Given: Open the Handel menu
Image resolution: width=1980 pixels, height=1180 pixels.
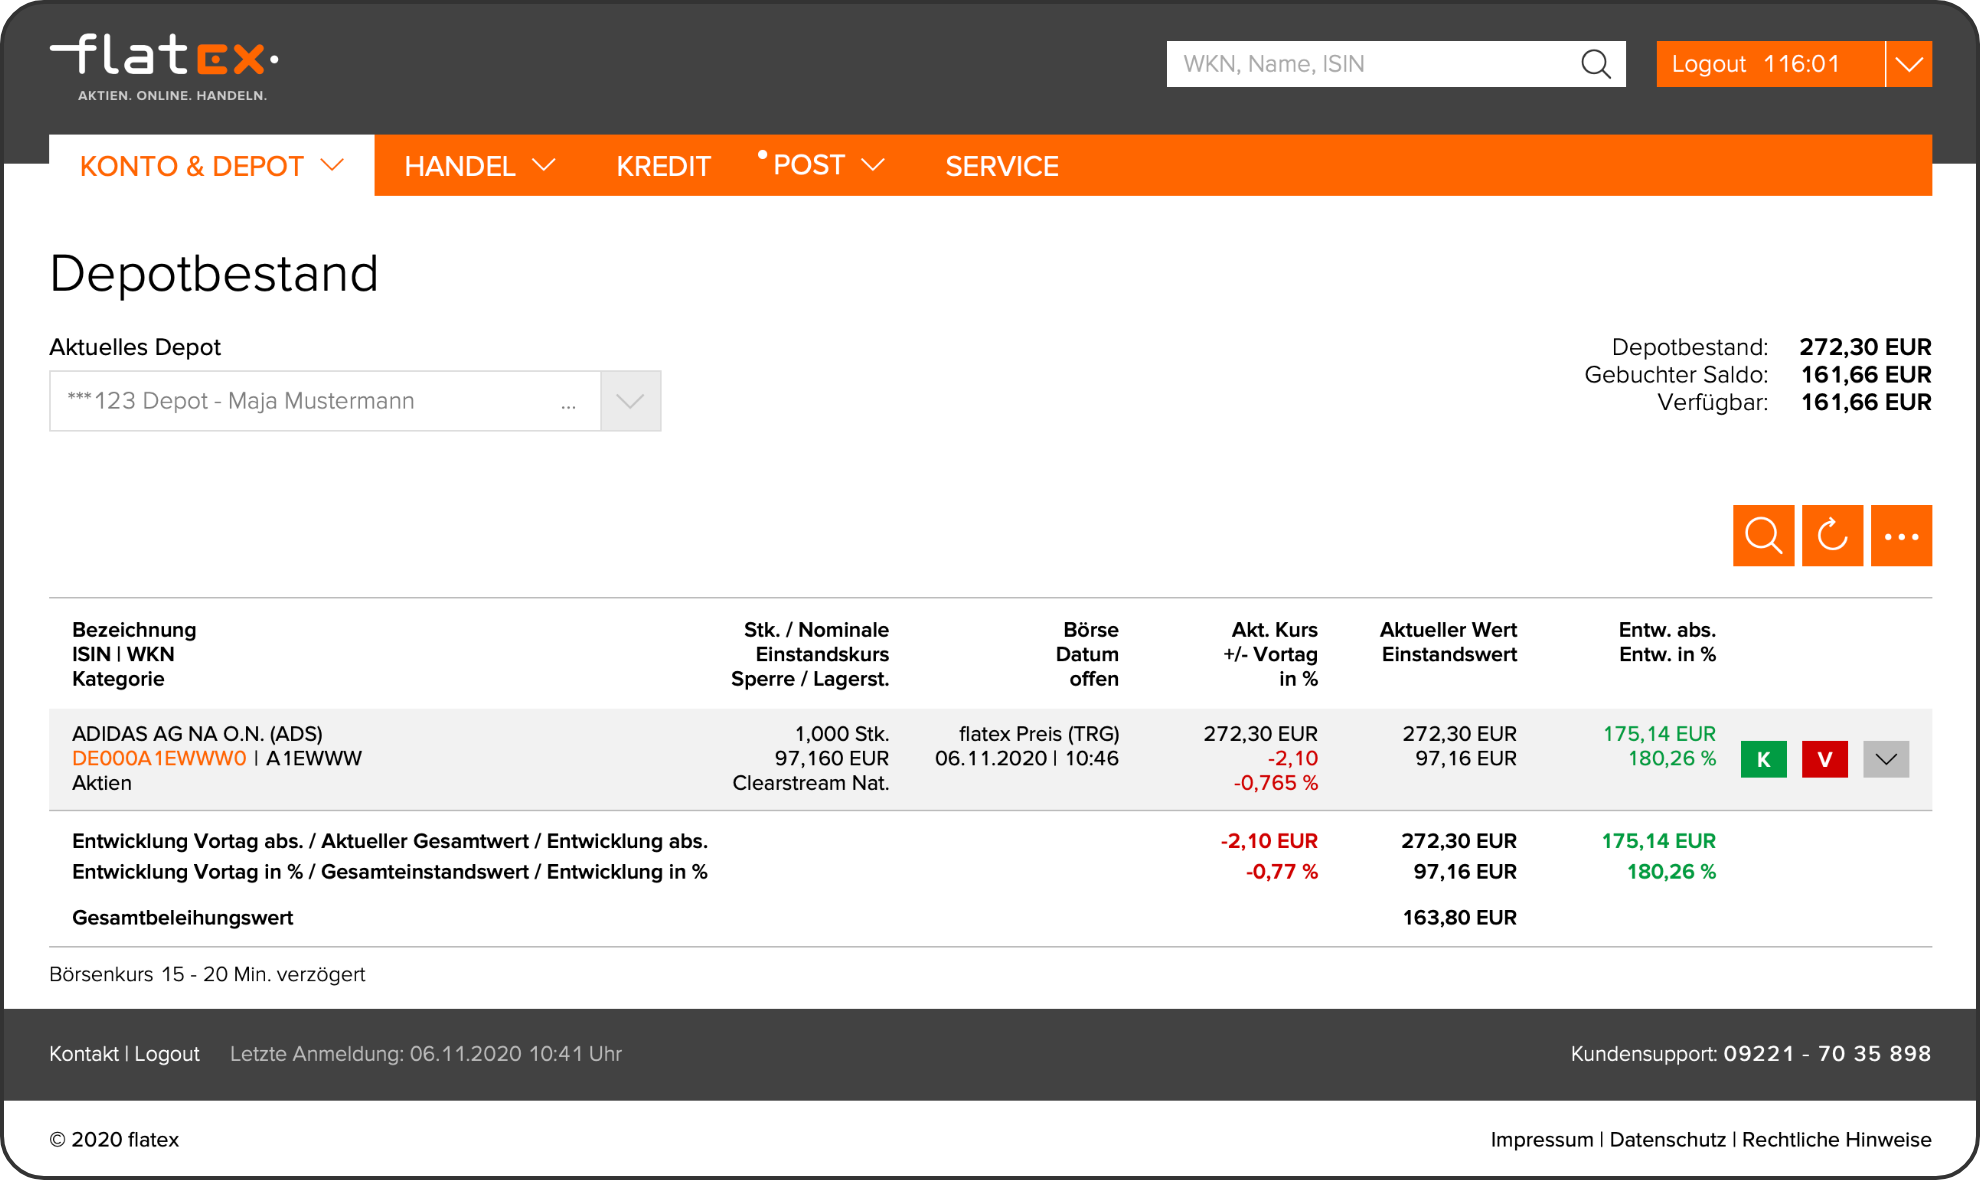Looking at the screenshot, I should pos(479,166).
